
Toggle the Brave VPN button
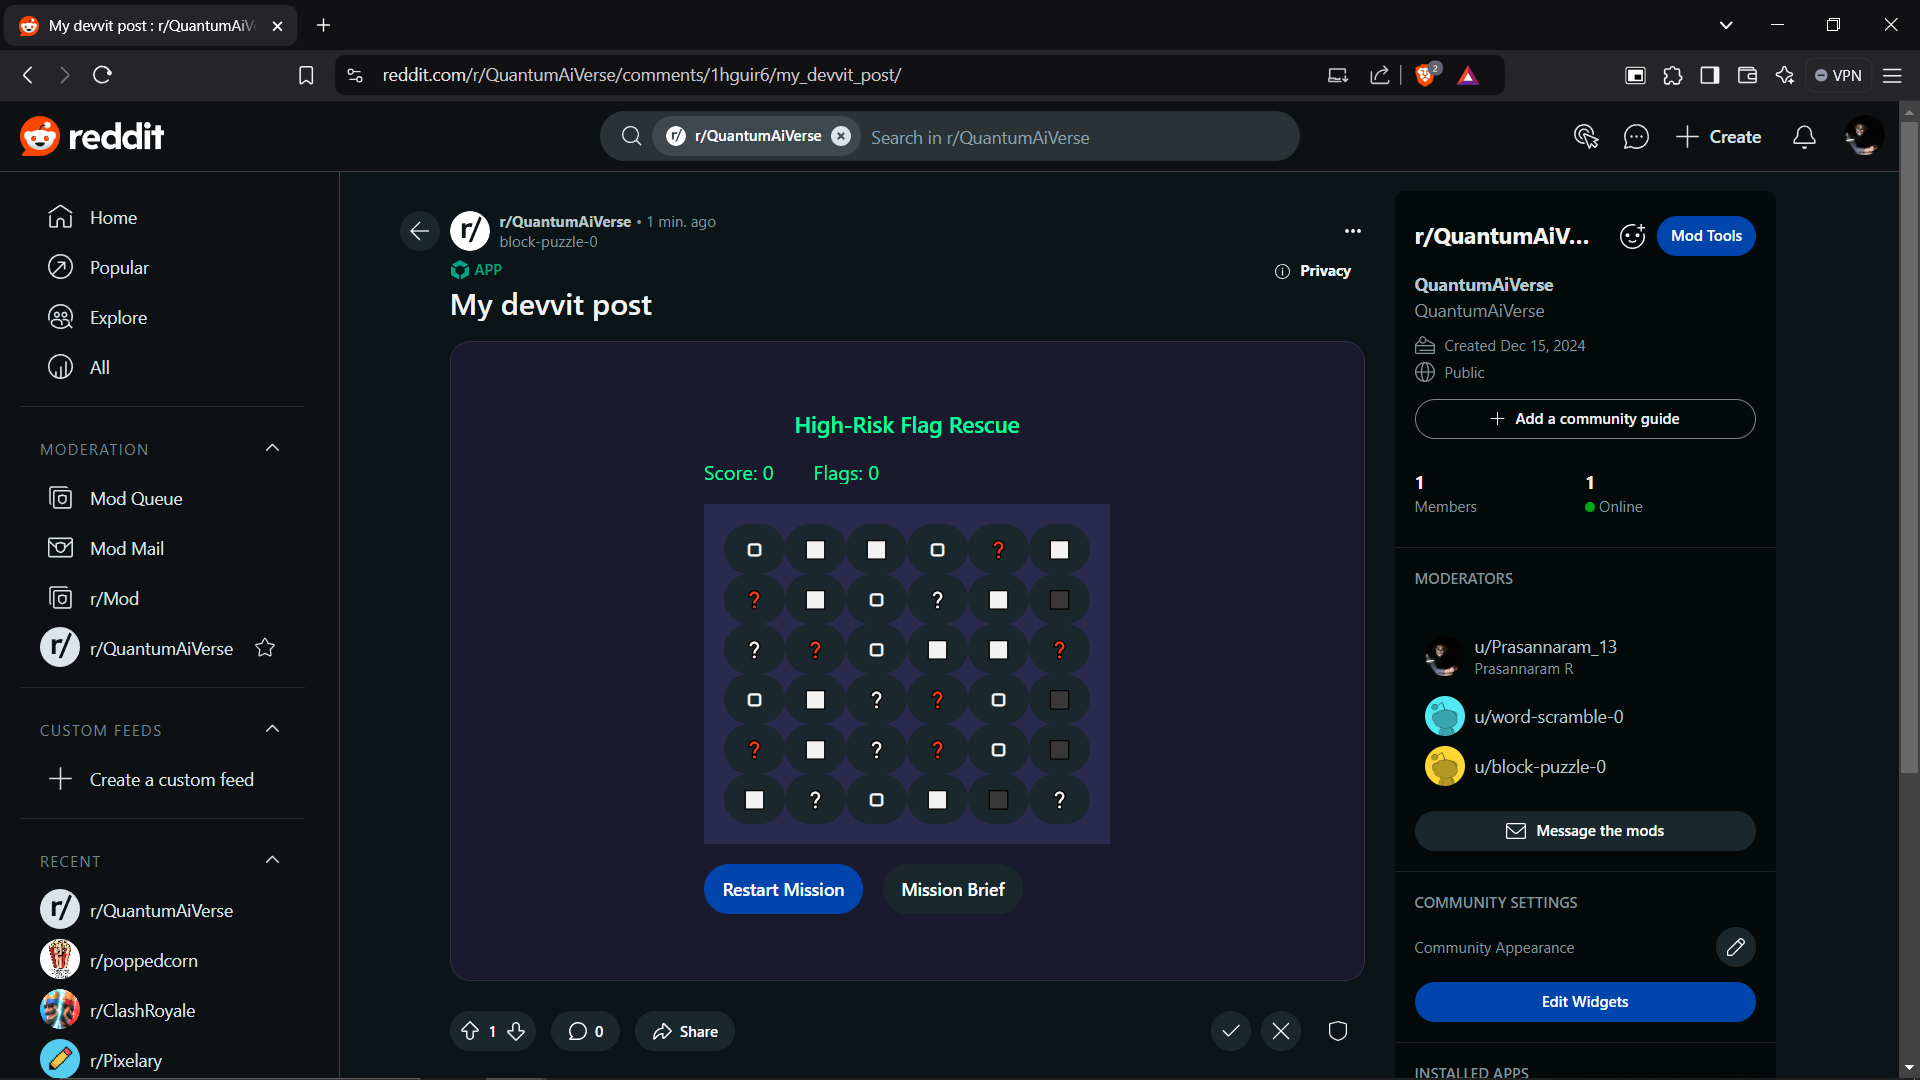coord(1839,75)
